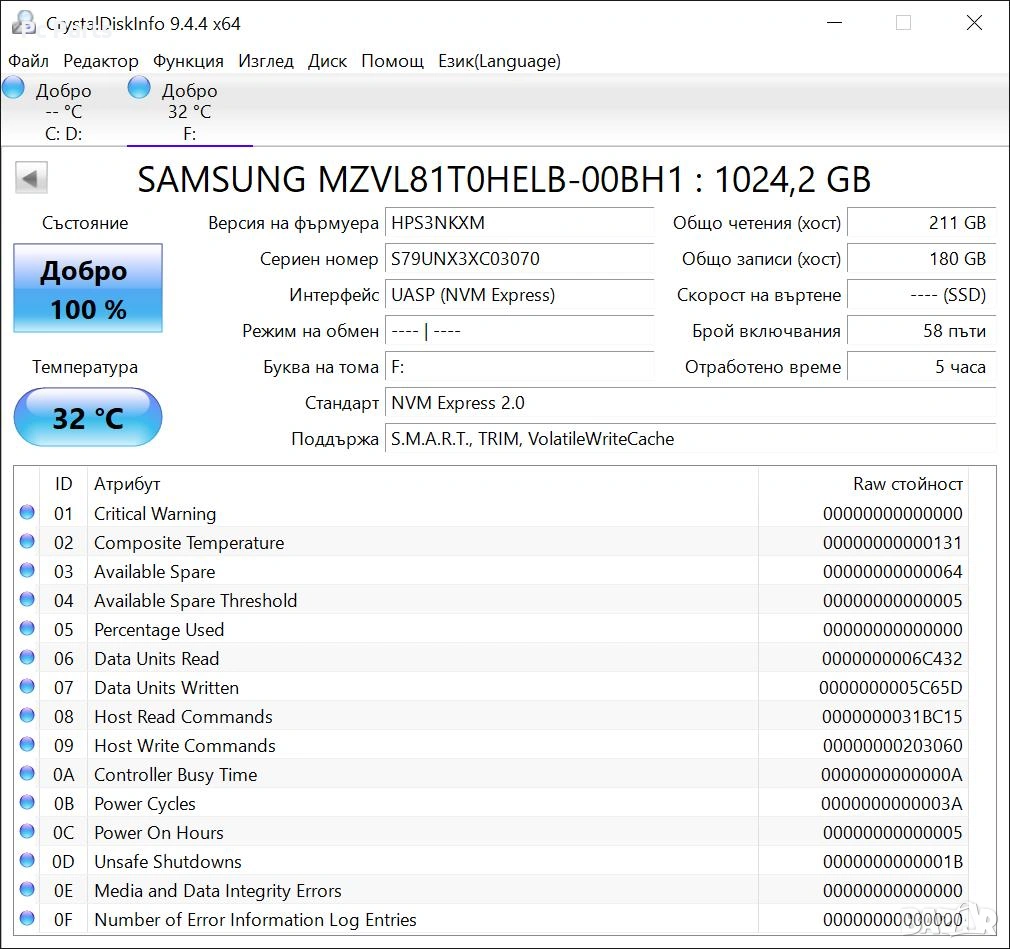The image size is (1010, 949).
Task: Click the serial number field
Action: click(x=519, y=259)
